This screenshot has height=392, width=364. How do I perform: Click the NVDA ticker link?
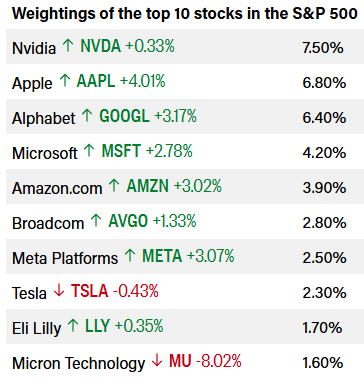(100, 46)
